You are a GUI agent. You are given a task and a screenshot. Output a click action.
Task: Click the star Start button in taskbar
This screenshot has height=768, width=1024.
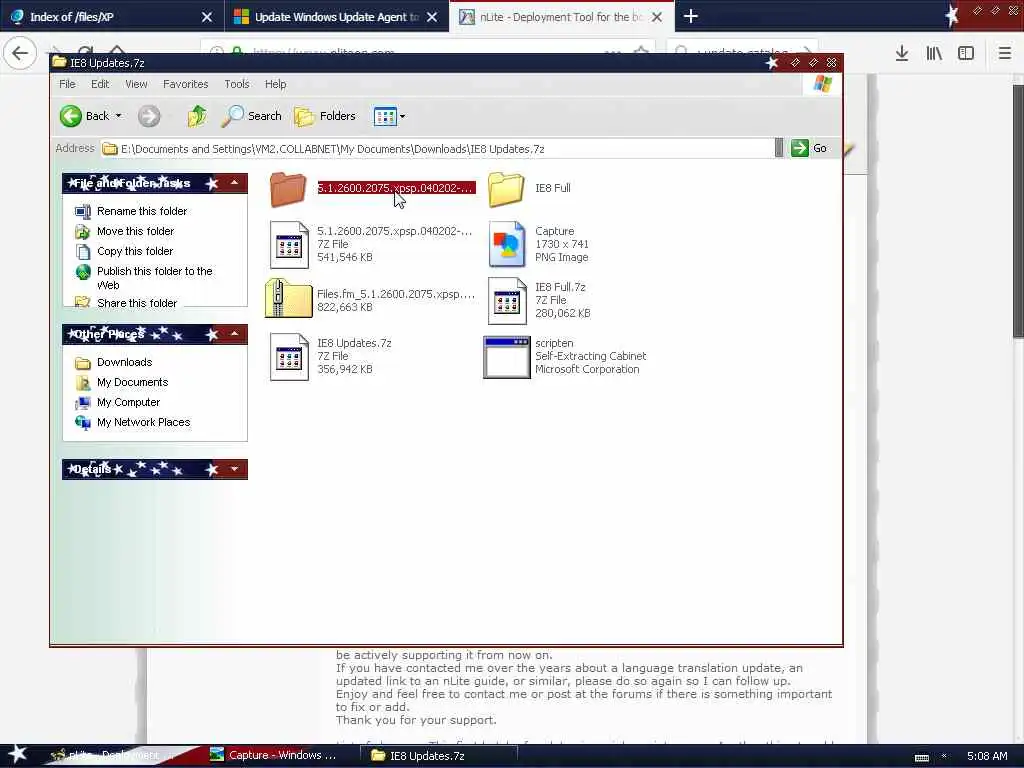click(17, 755)
